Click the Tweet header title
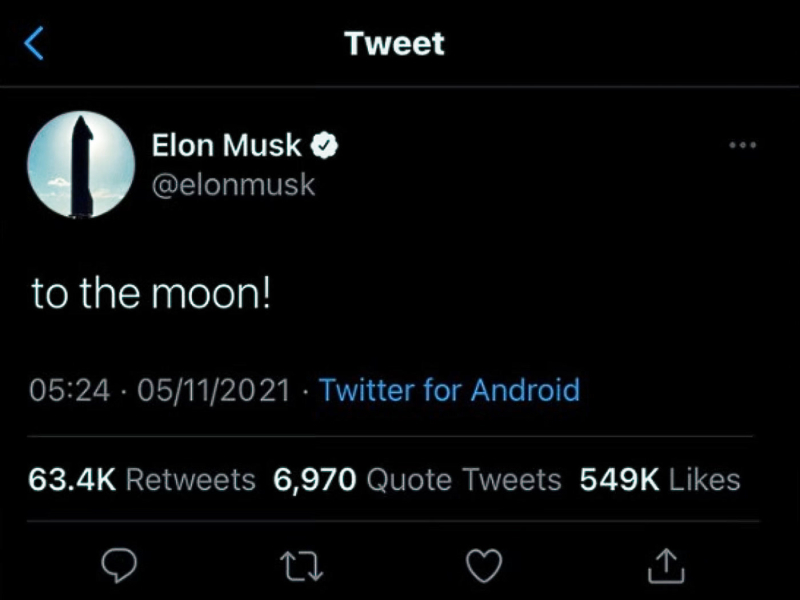This screenshot has height=600, width=800. [x=394, y=44]
